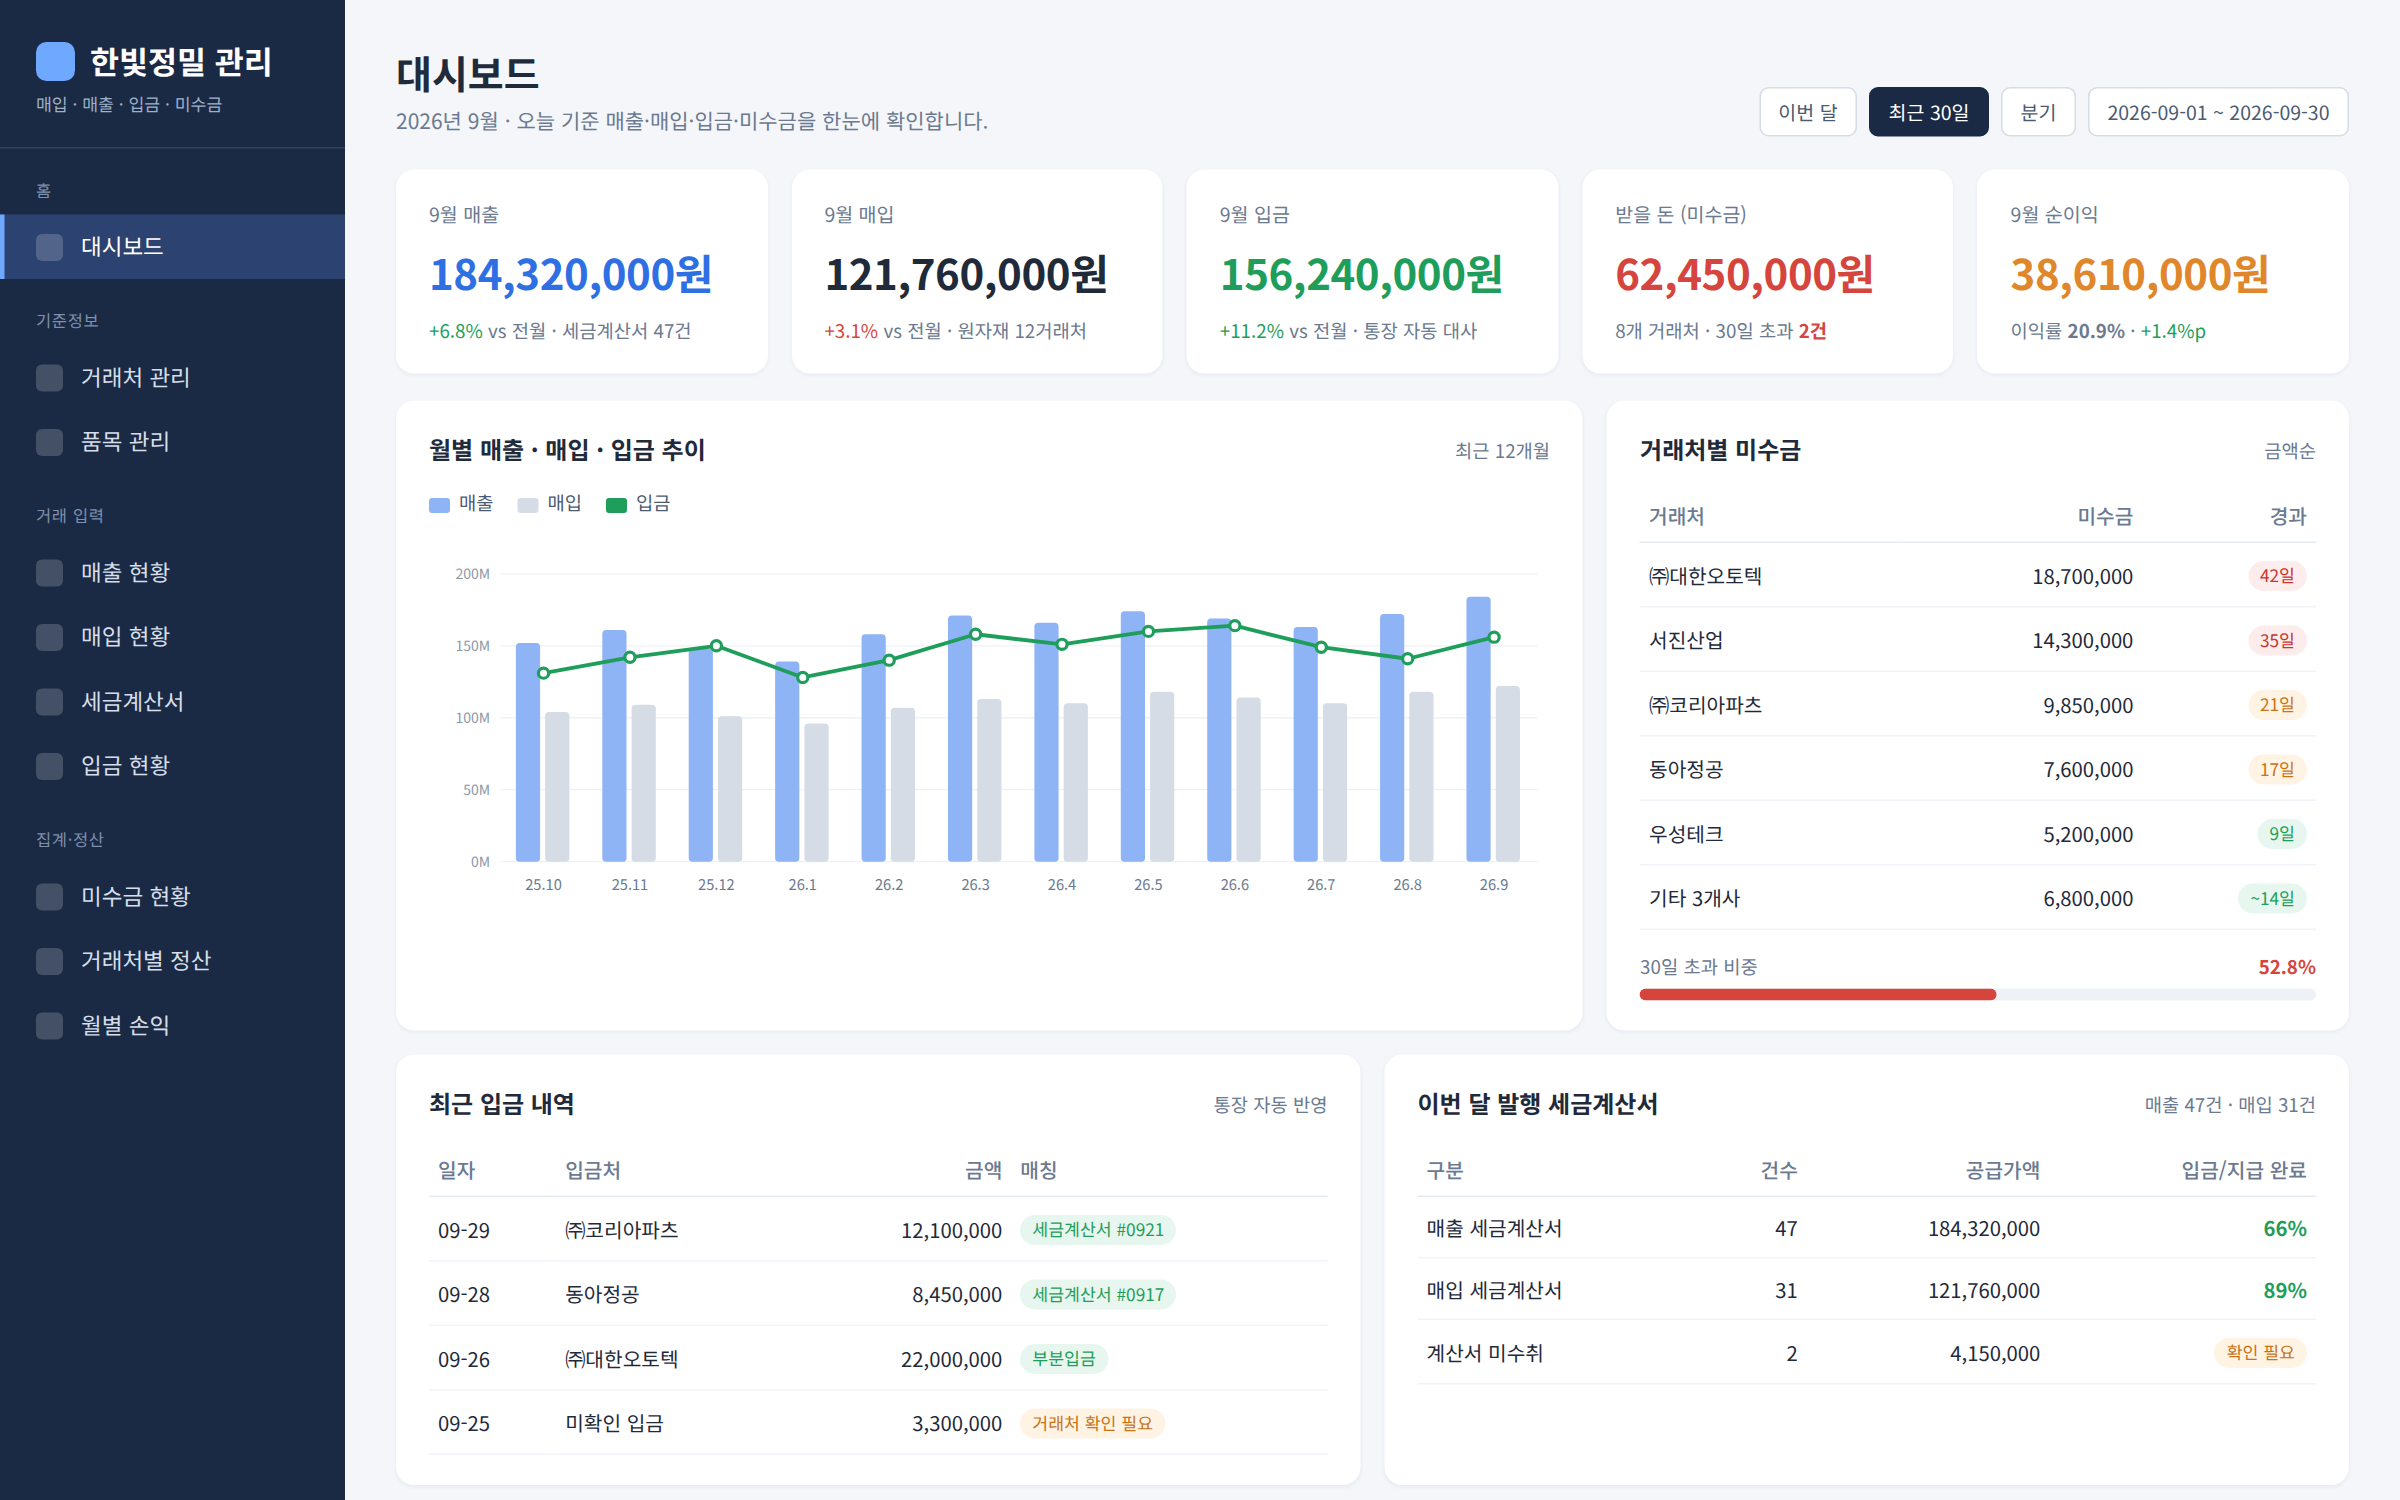Image resolution: width=2400 pixels, height=1500 pixels.
Task: Click the 세금계산서 sidebar icon
Action: [49, 702]
